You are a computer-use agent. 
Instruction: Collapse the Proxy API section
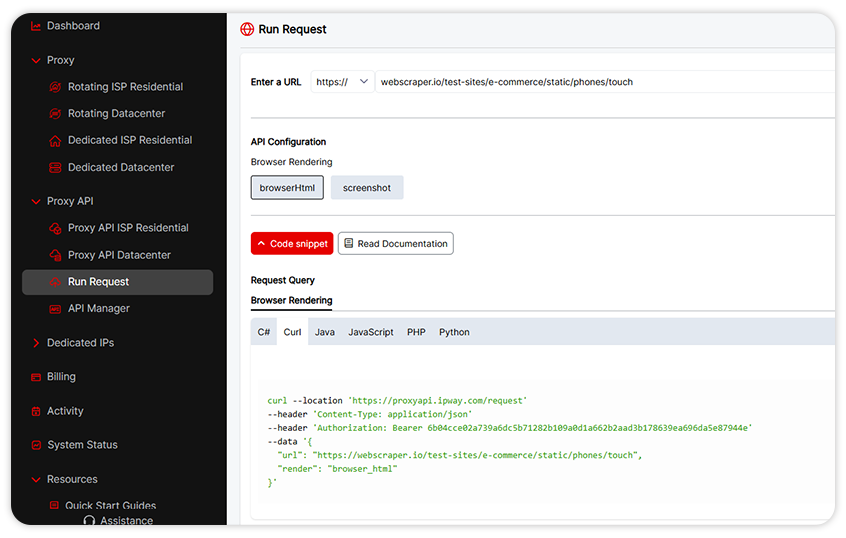37,201
